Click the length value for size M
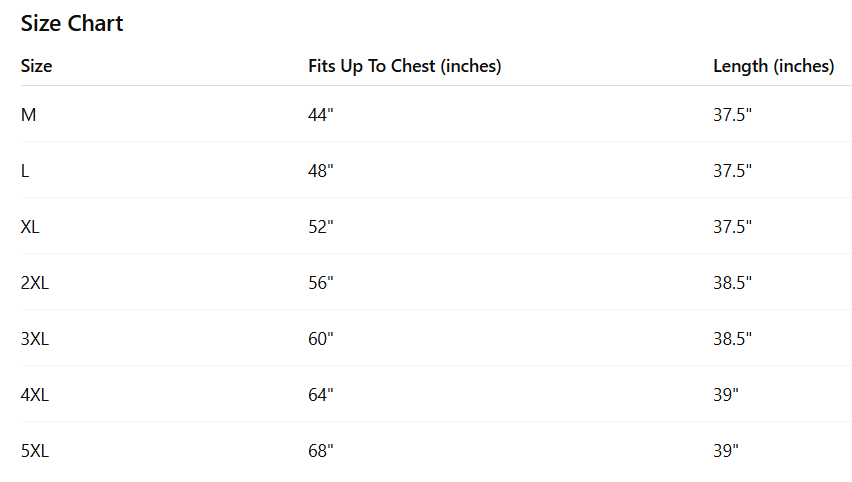Viewport: 852px width, 482px height. pos(732,115)
